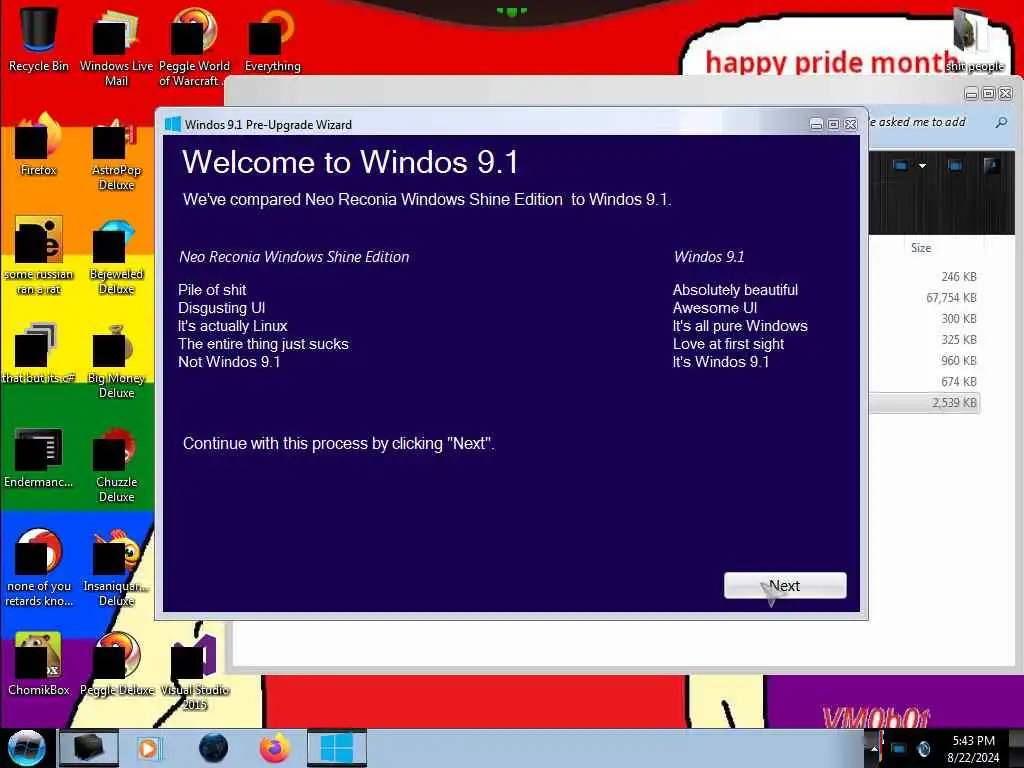Click the 'Continue with this process' instruction text
This screenshot has height=768, width=1024.
[338, 443]
